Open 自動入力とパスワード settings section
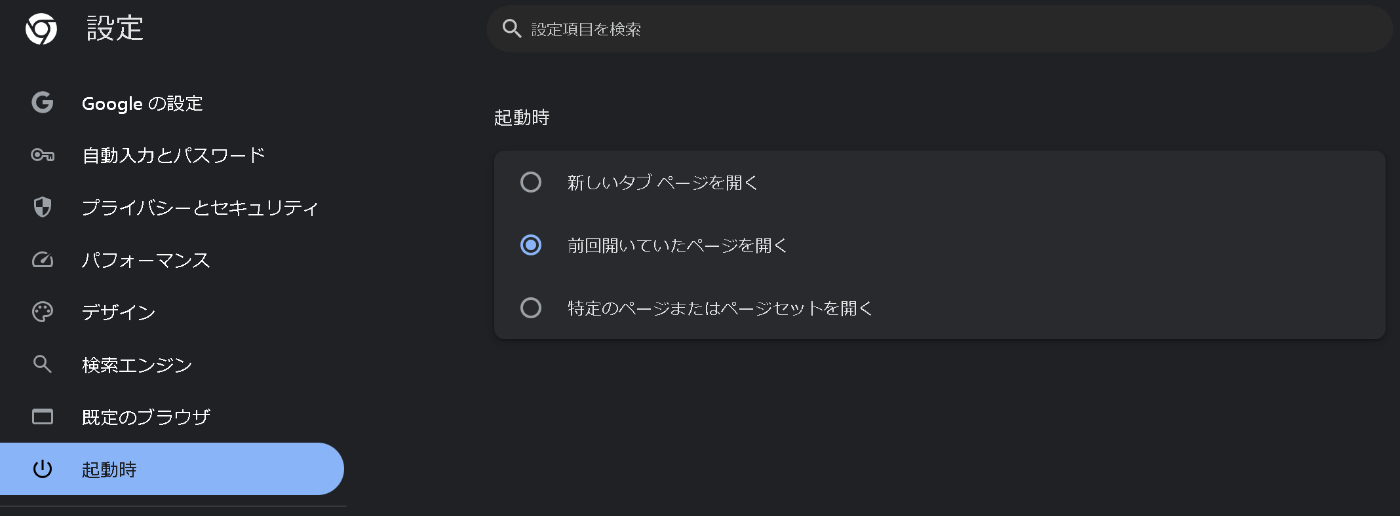This screenshot has height=516, width=1400. tap(173, 155)
